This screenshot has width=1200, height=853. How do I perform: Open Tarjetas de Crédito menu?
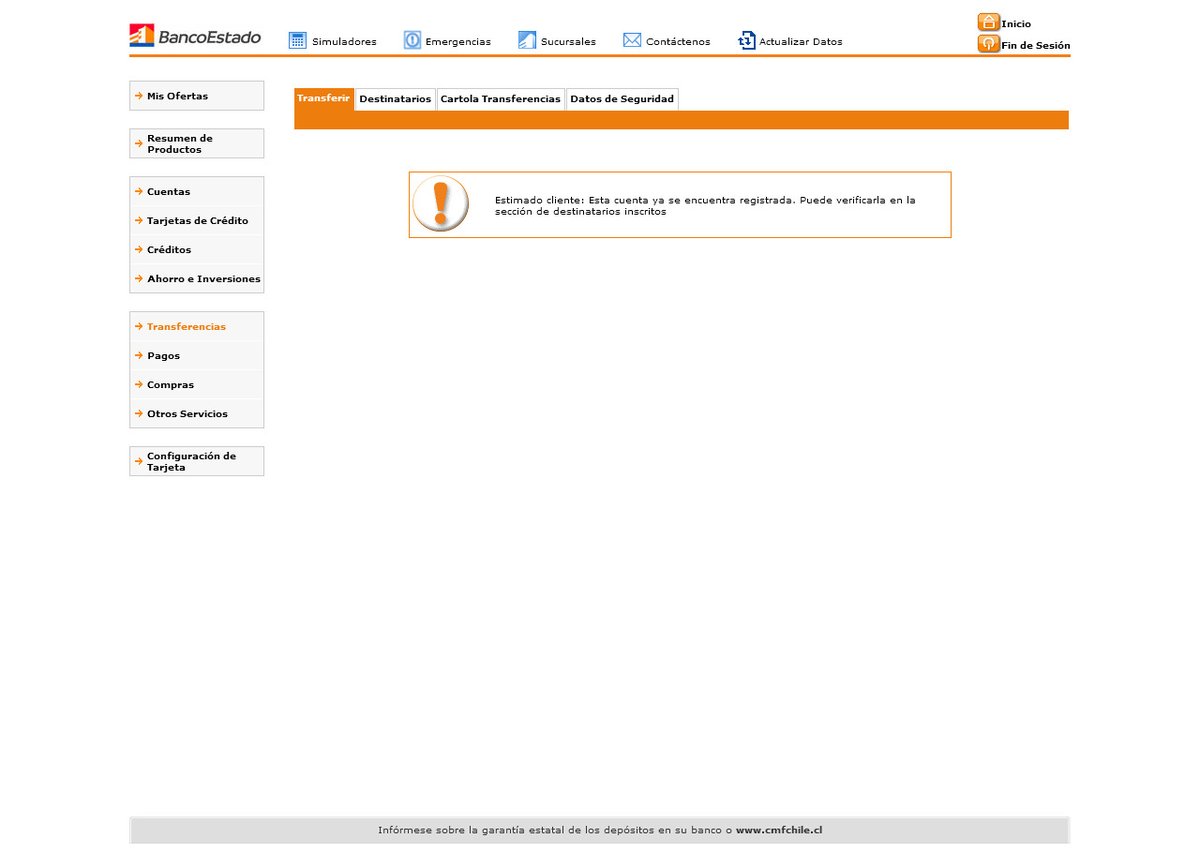[x=197, y=221]
